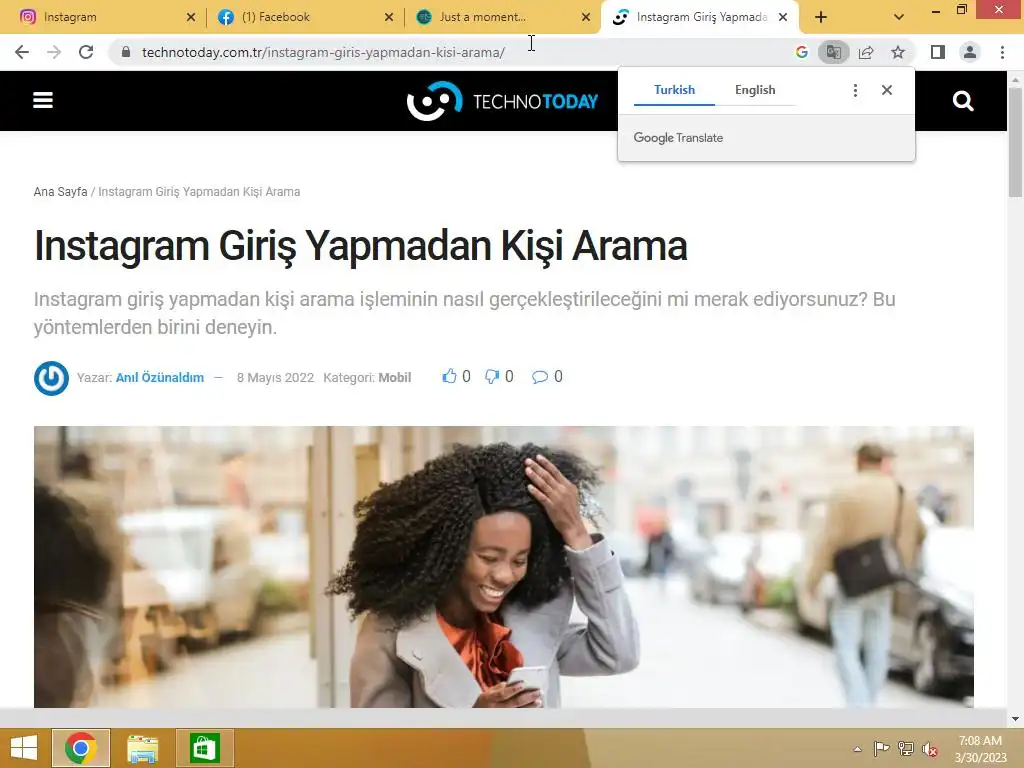
Task: Open the Store app from taskbar
Action: point(204,748)
